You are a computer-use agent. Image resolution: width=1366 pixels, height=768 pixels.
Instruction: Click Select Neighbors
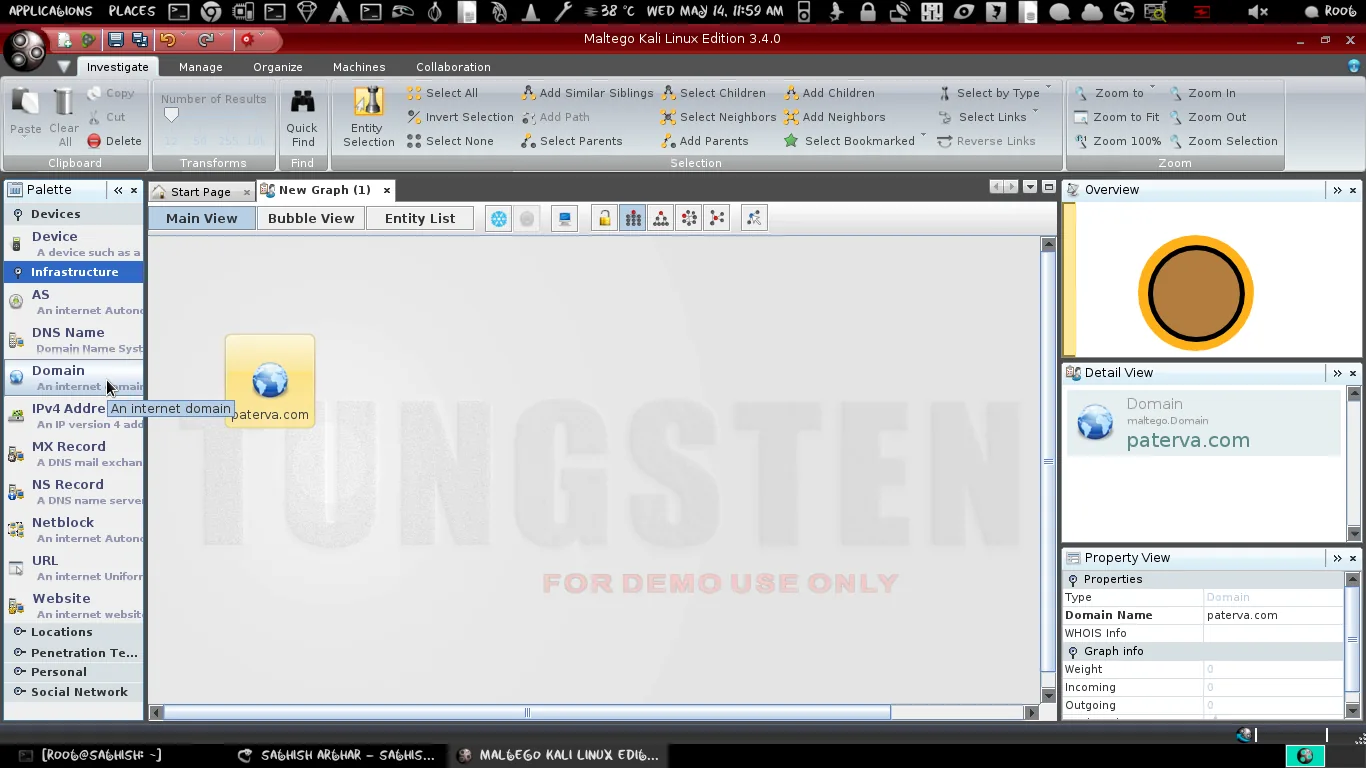coord(718,117)
